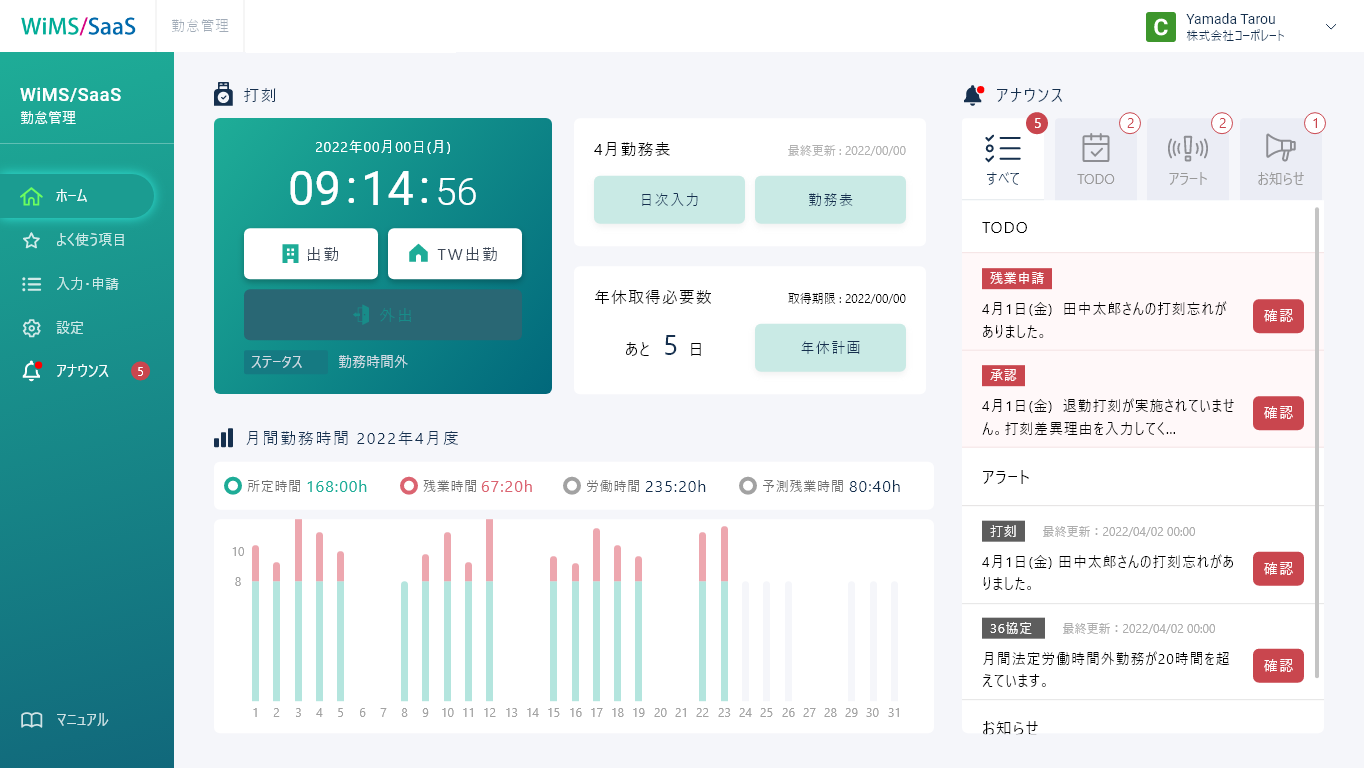Open 年休計画 from the leave panel
This screenshot has height=768, width=1364.
pos(830,348)
